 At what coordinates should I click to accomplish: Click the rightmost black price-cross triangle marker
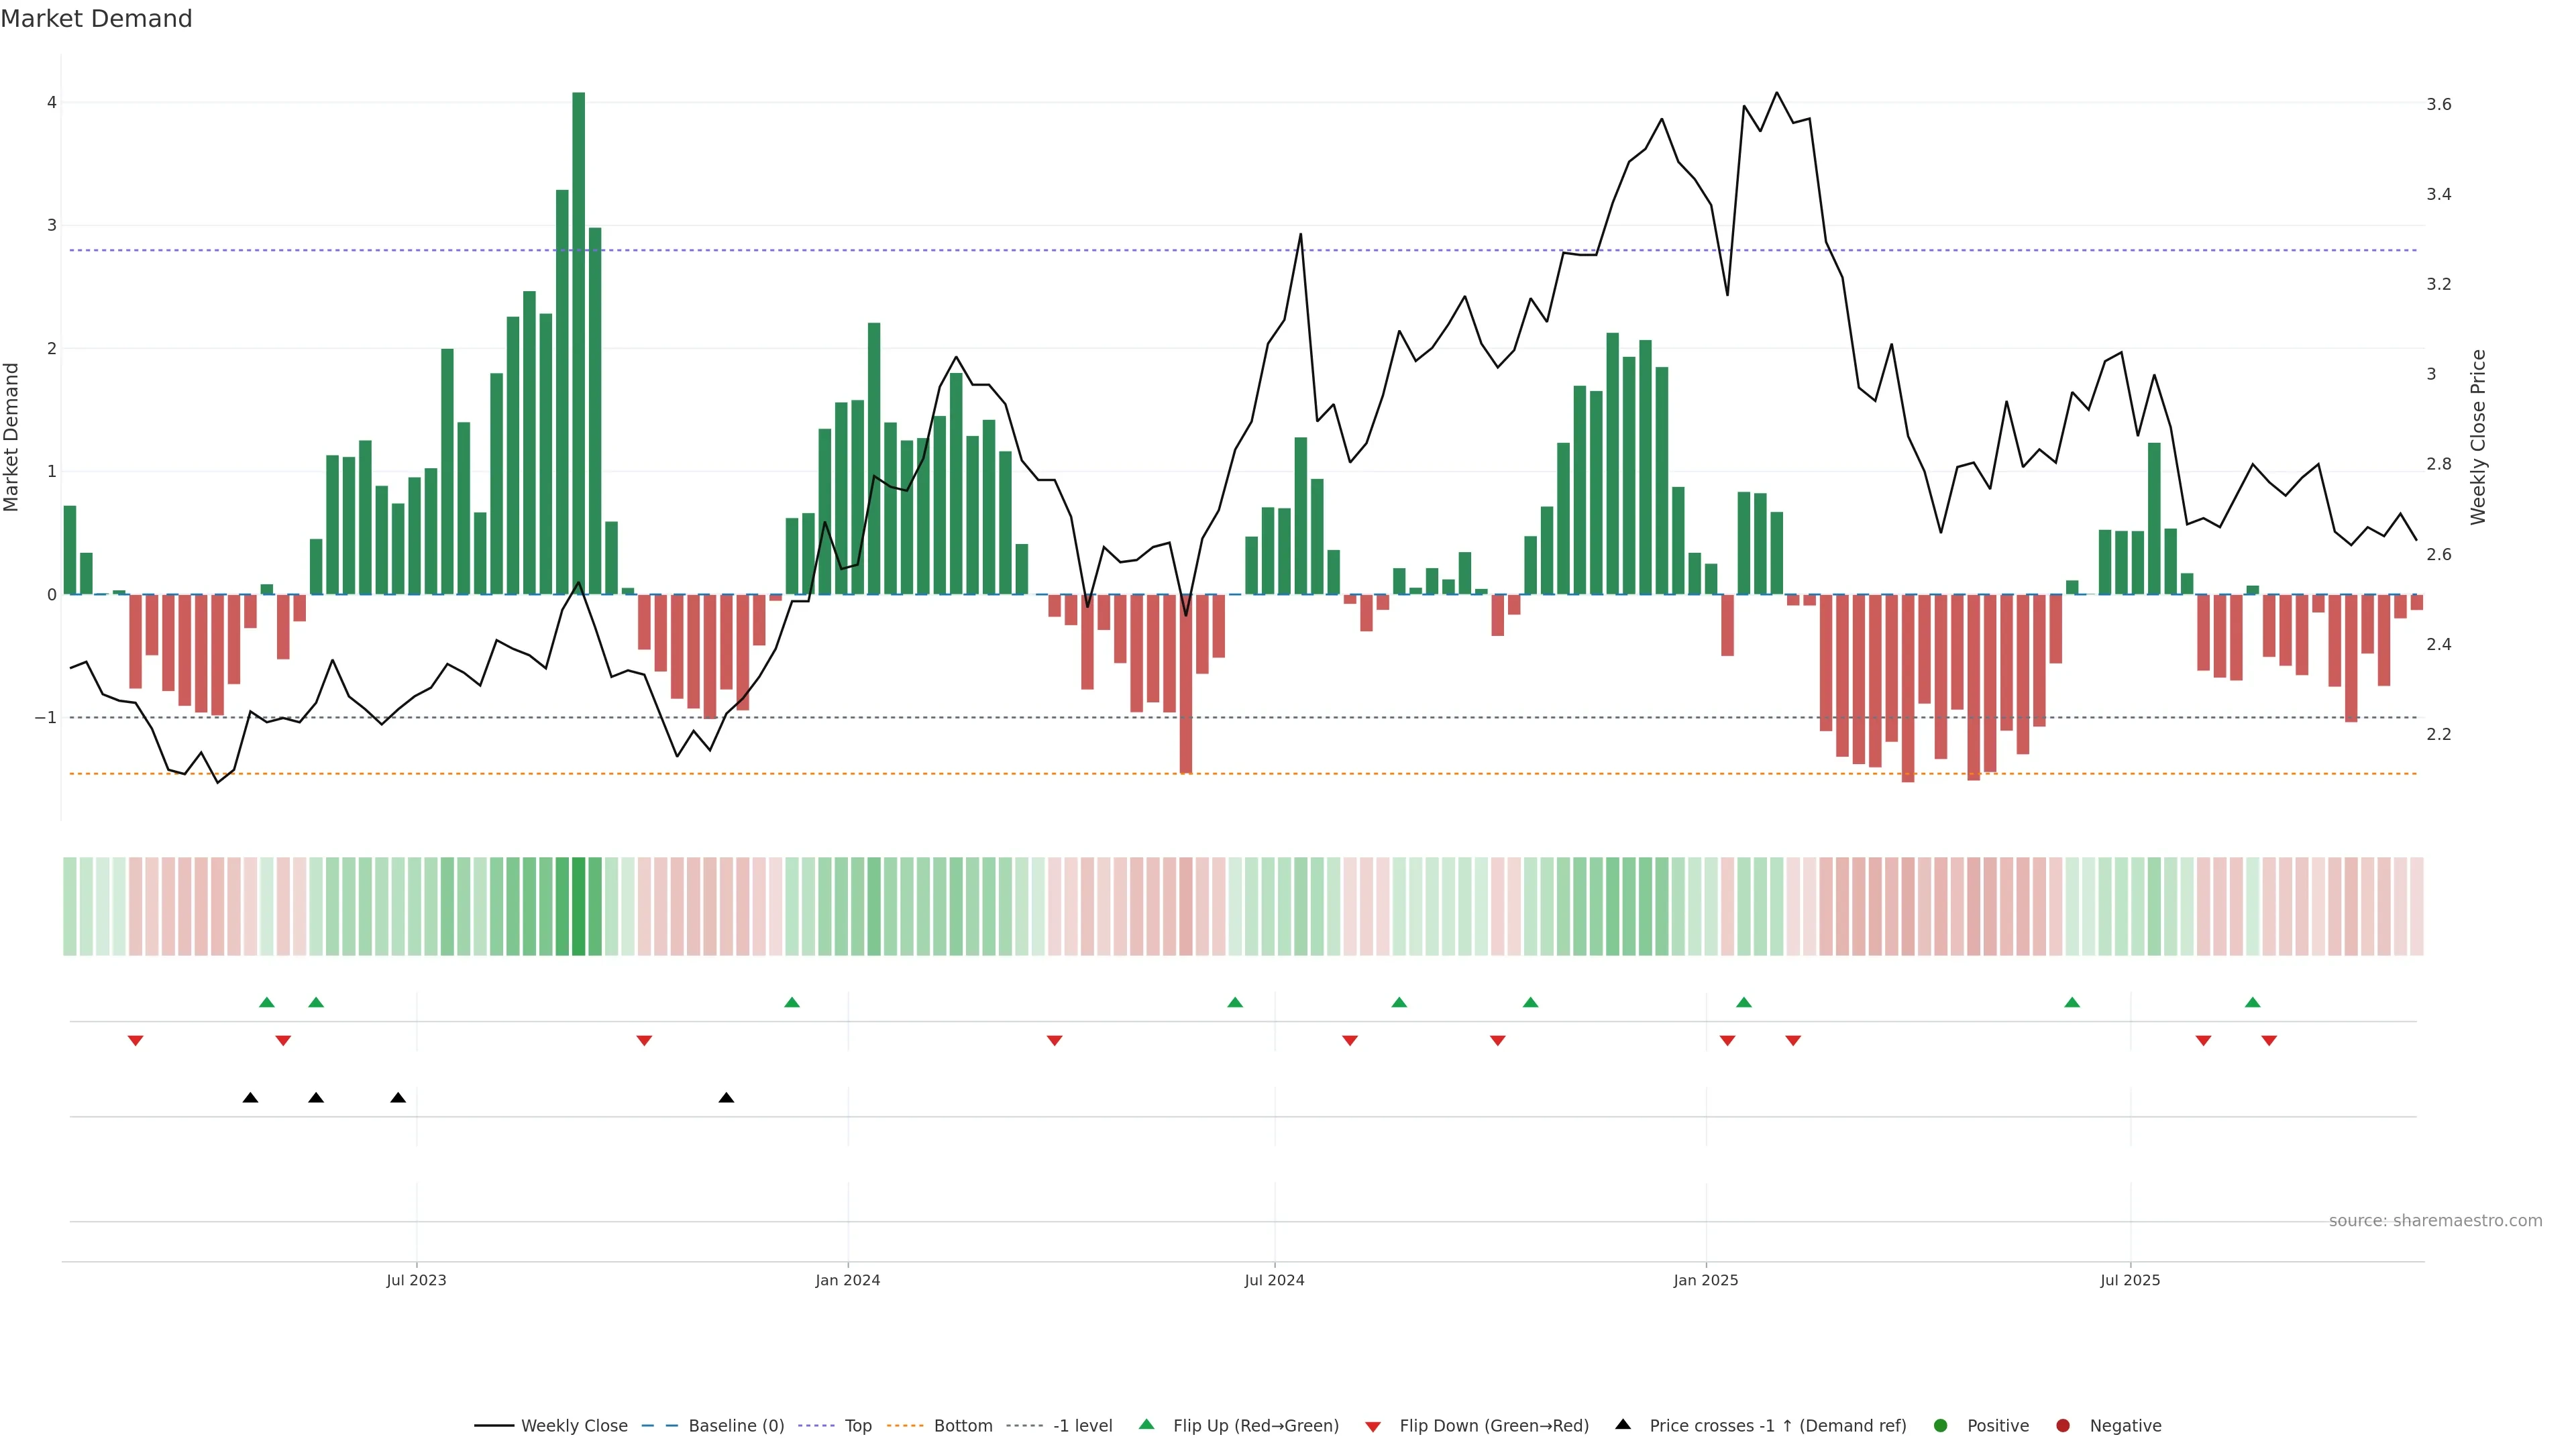tap(726, 1098)
